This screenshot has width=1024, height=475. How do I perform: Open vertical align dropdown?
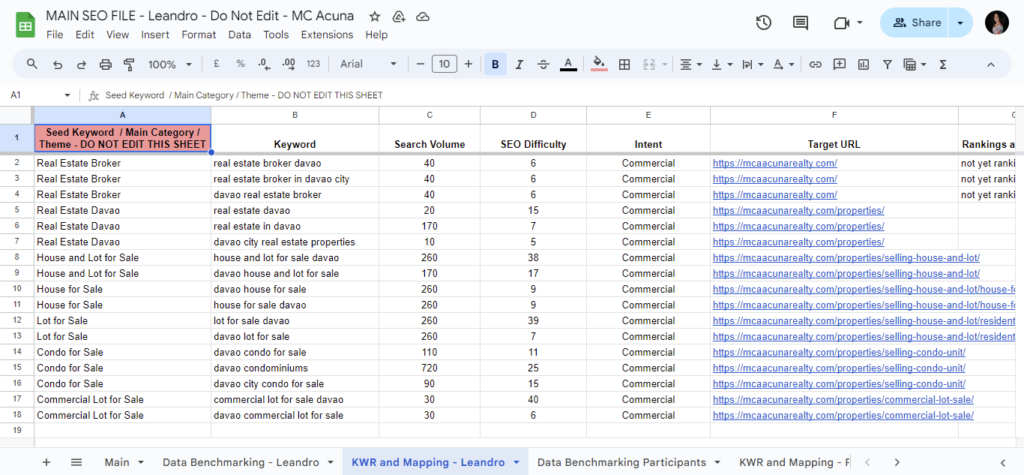721,64
